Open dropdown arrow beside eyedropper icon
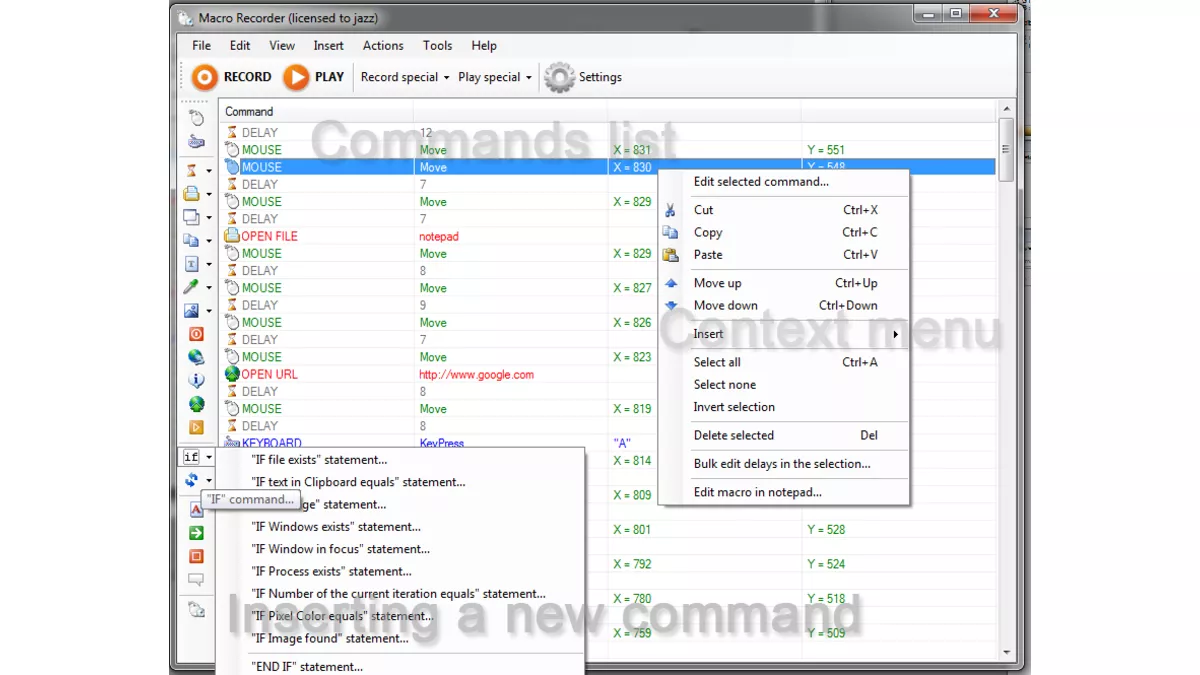Image resolution: width=1200 pixels, height=675 pixels. coord(209,288)
